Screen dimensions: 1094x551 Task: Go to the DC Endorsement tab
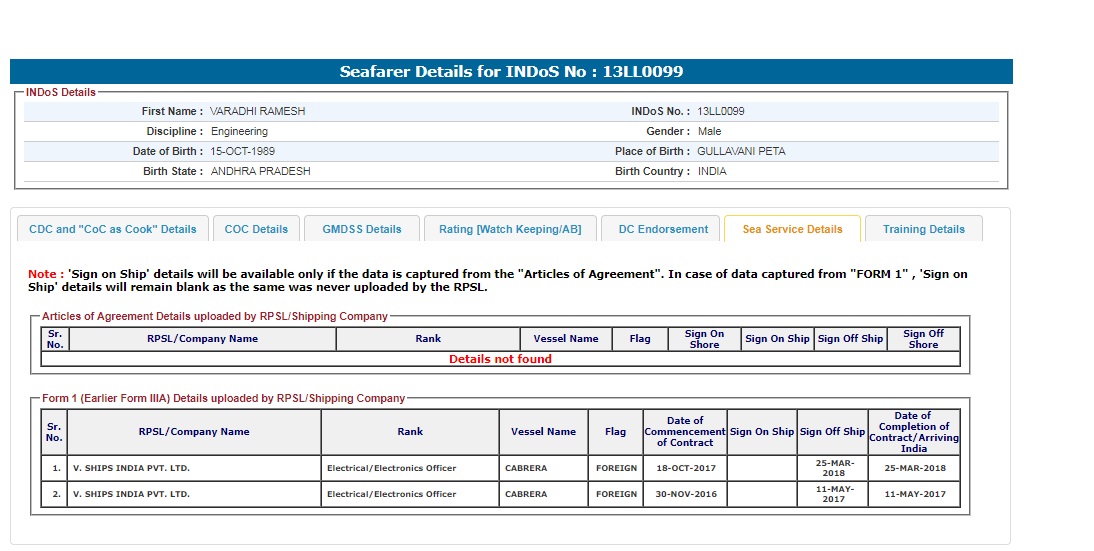pyautogui.click(x=663, y=229)
